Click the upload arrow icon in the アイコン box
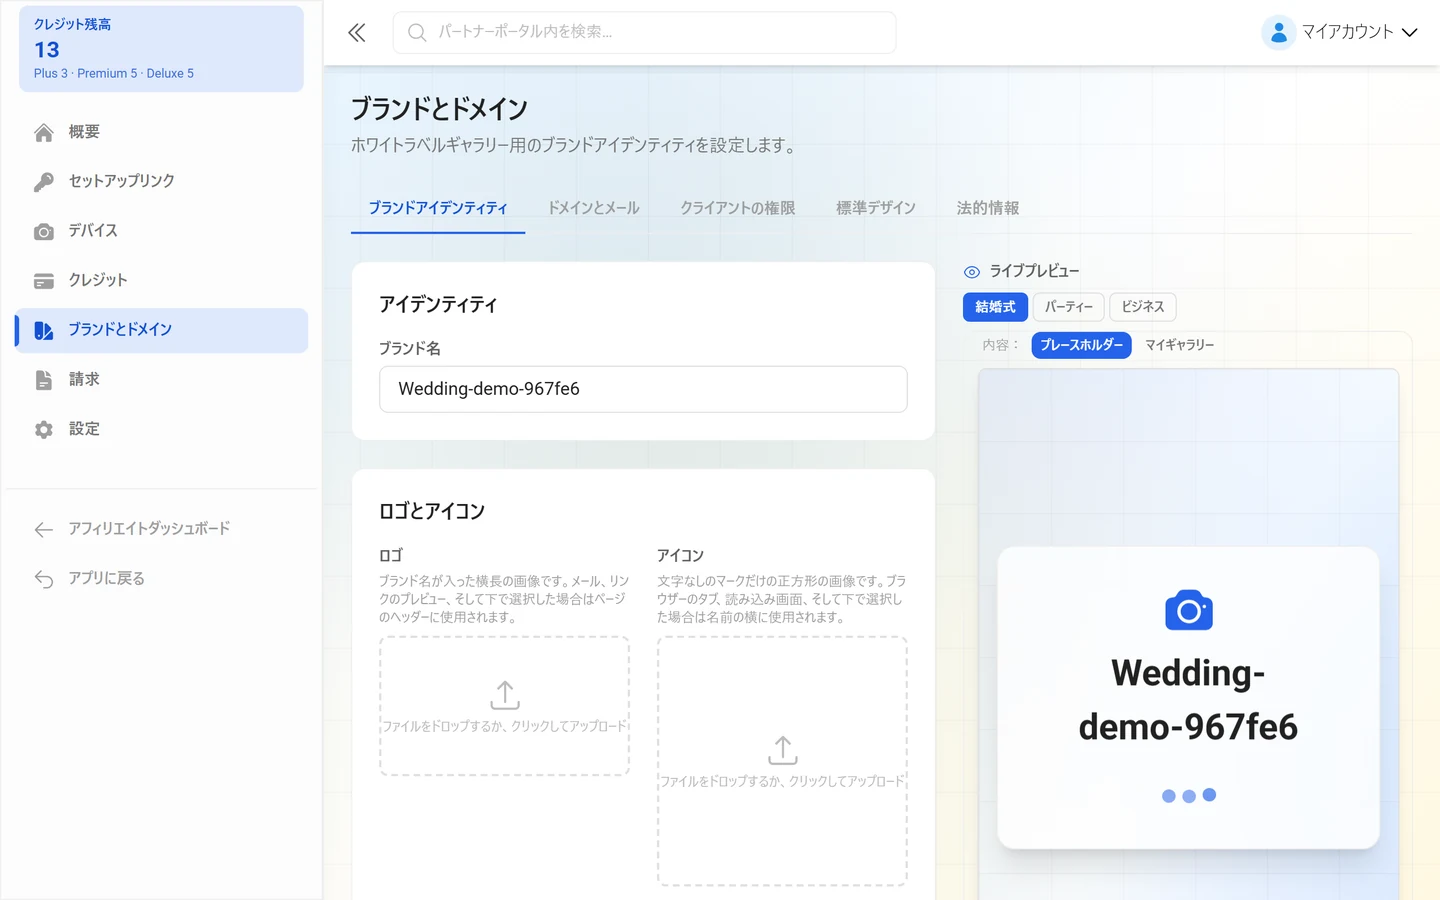 coord(783,750)
